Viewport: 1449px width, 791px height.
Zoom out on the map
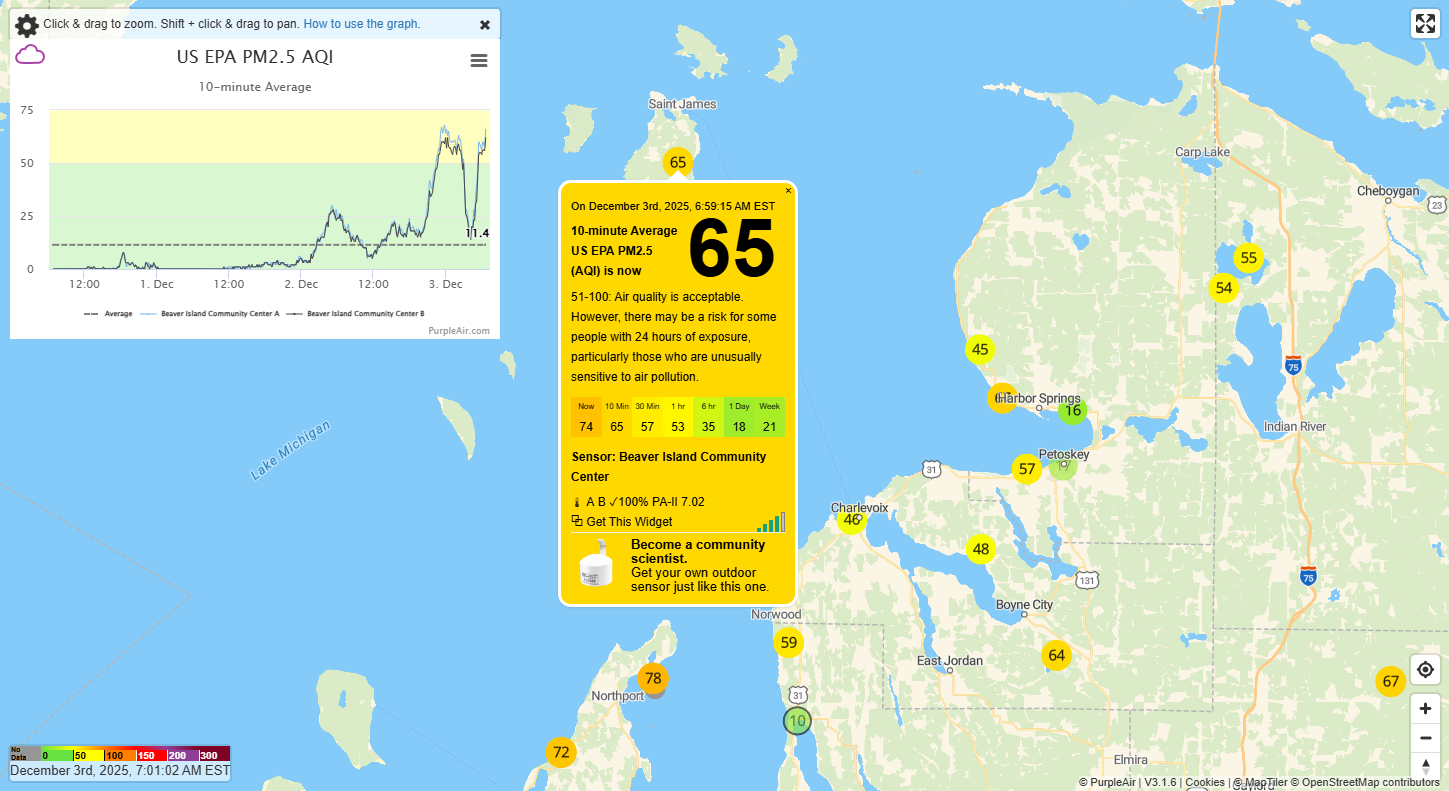pos(1425,738)
